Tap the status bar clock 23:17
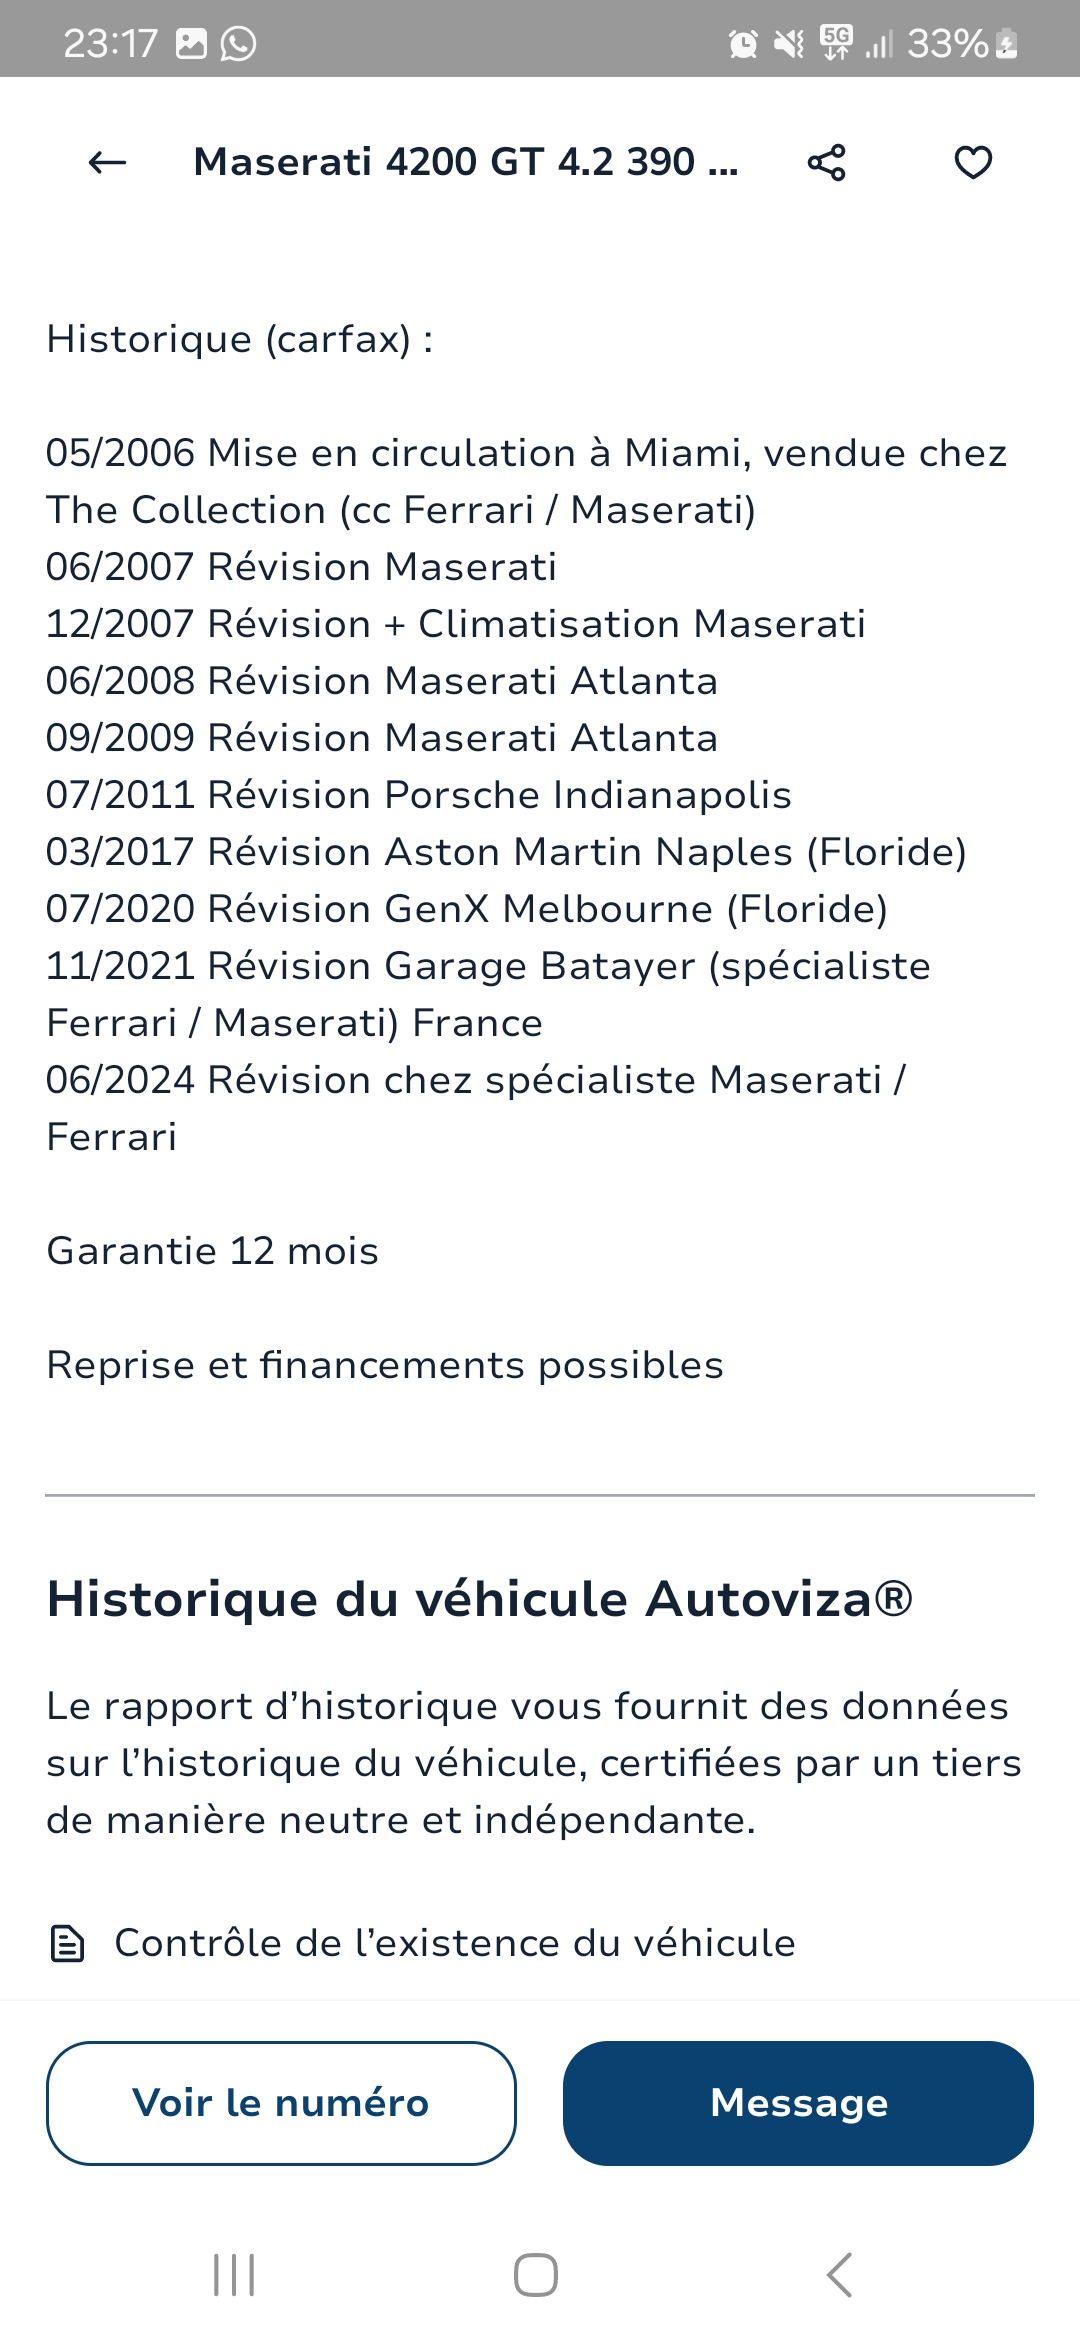 [110, 43]
